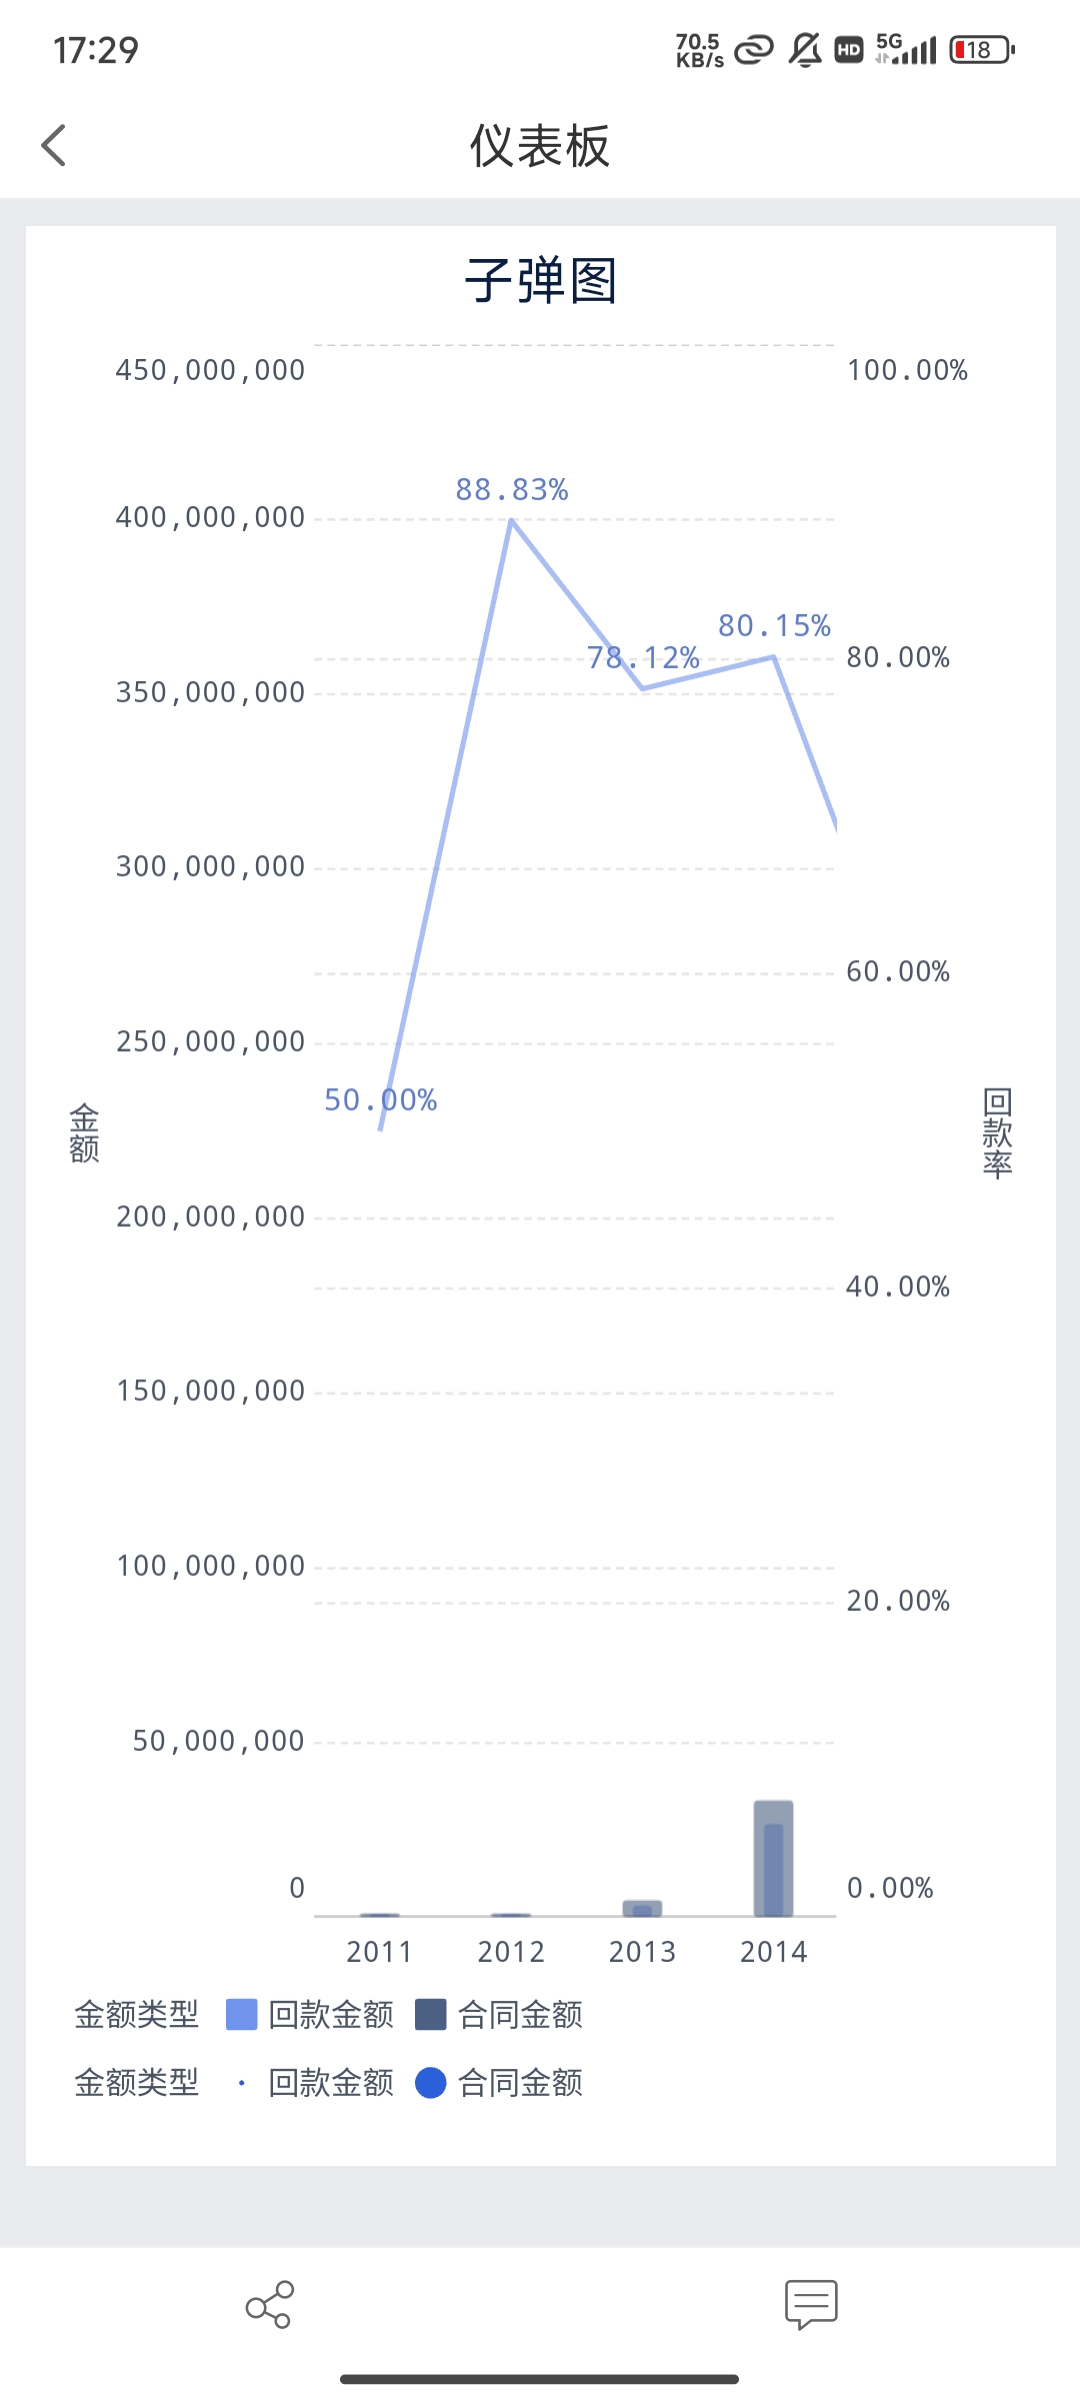Tap the battery indicator in status bar
The image size is (1080, 2400).
point(982,50)
